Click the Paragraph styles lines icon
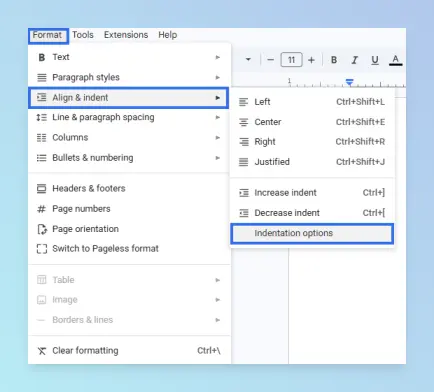 tap(42, 77)
